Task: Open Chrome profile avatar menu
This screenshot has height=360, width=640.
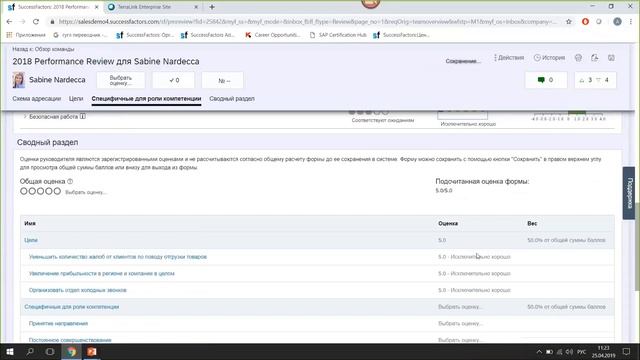Action: pos(617,22)
